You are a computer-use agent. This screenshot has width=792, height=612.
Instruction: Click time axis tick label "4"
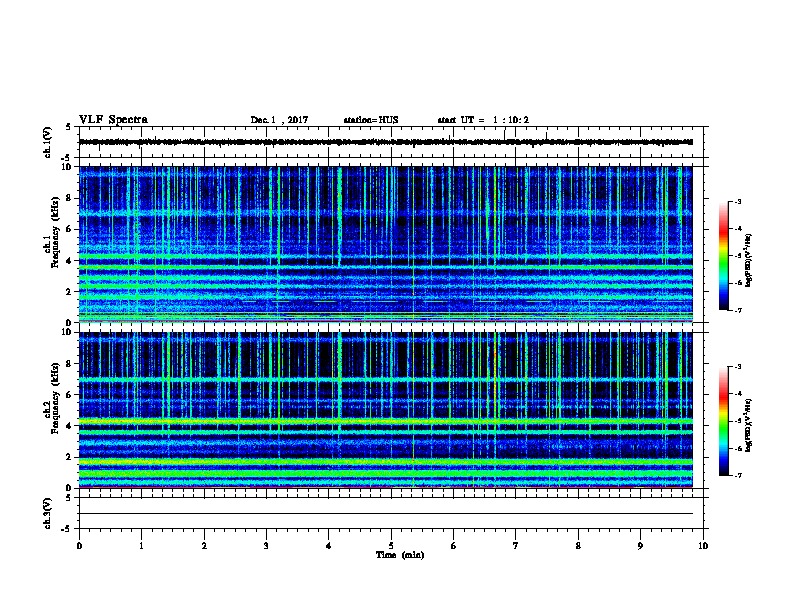click(x=329, y=546)
